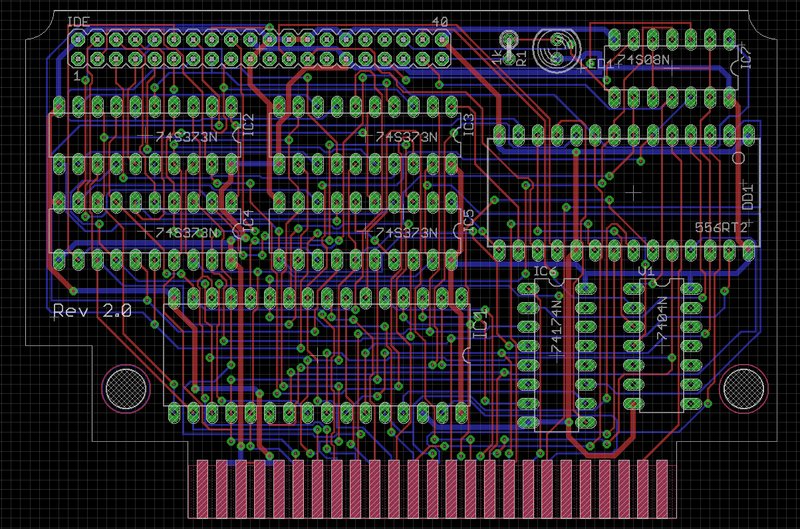Image resolution: width=800 pixels, height=529 pixels.
Task: Select the 74174N IC6 chip
Action: coord(557,355)
